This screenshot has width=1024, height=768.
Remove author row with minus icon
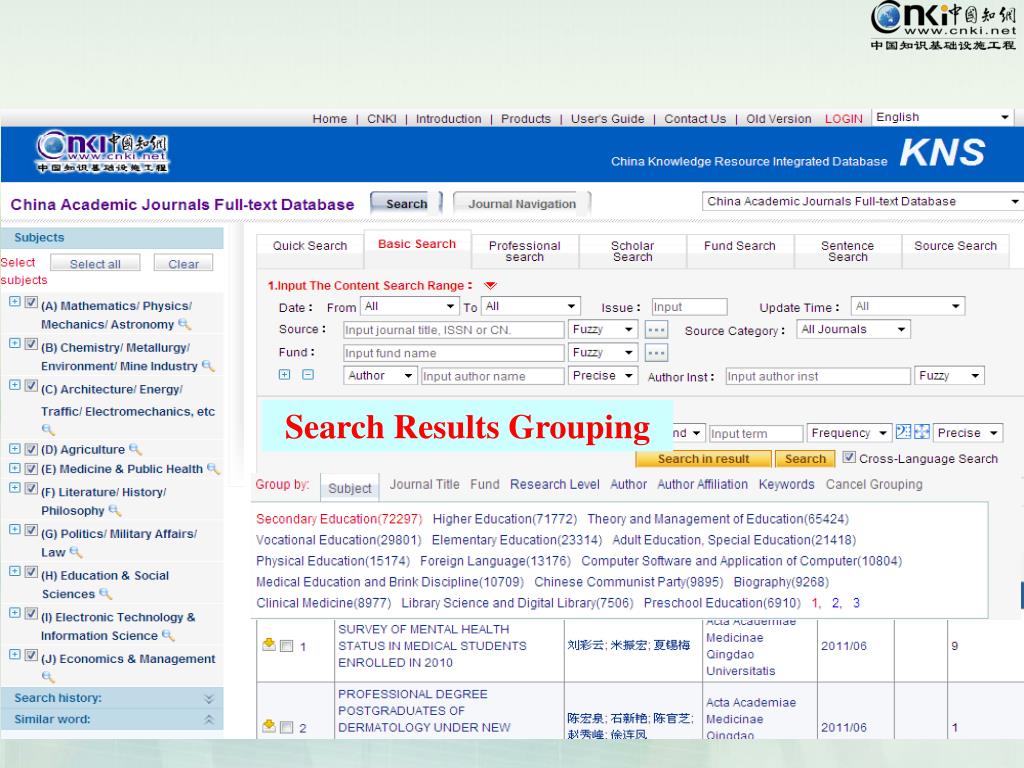pos(308,374)
